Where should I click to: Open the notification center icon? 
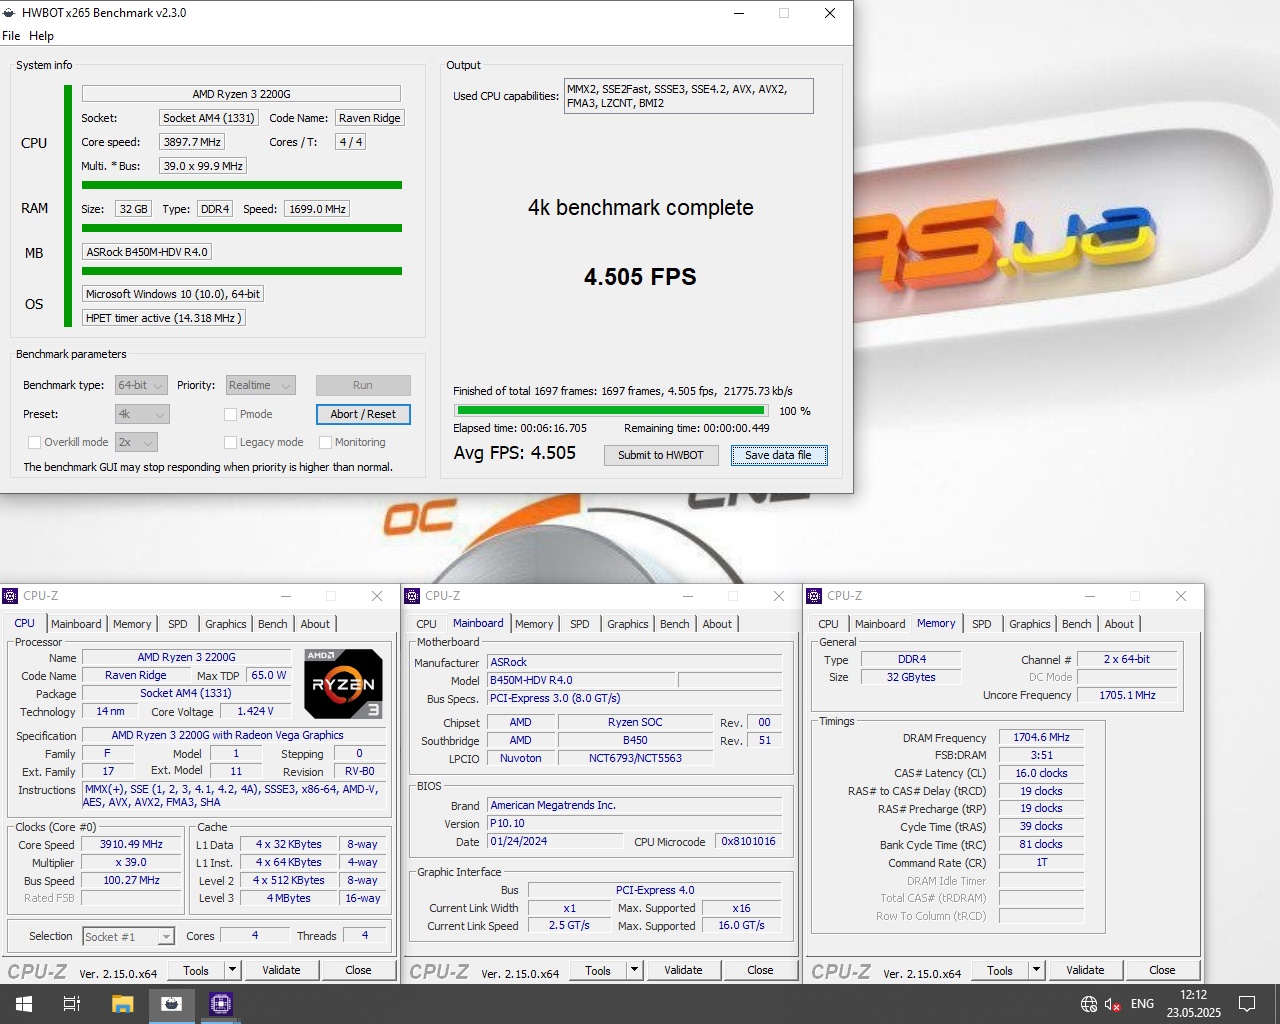click(1247, 1004)
